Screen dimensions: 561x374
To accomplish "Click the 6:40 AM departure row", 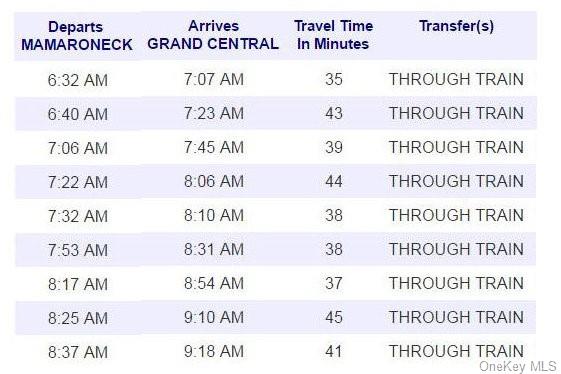I will [x=275, y=113].
